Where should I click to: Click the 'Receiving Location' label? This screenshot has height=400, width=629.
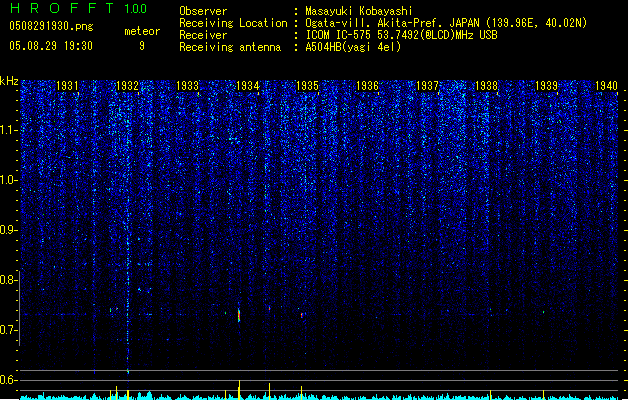click(x=233, y=23)
